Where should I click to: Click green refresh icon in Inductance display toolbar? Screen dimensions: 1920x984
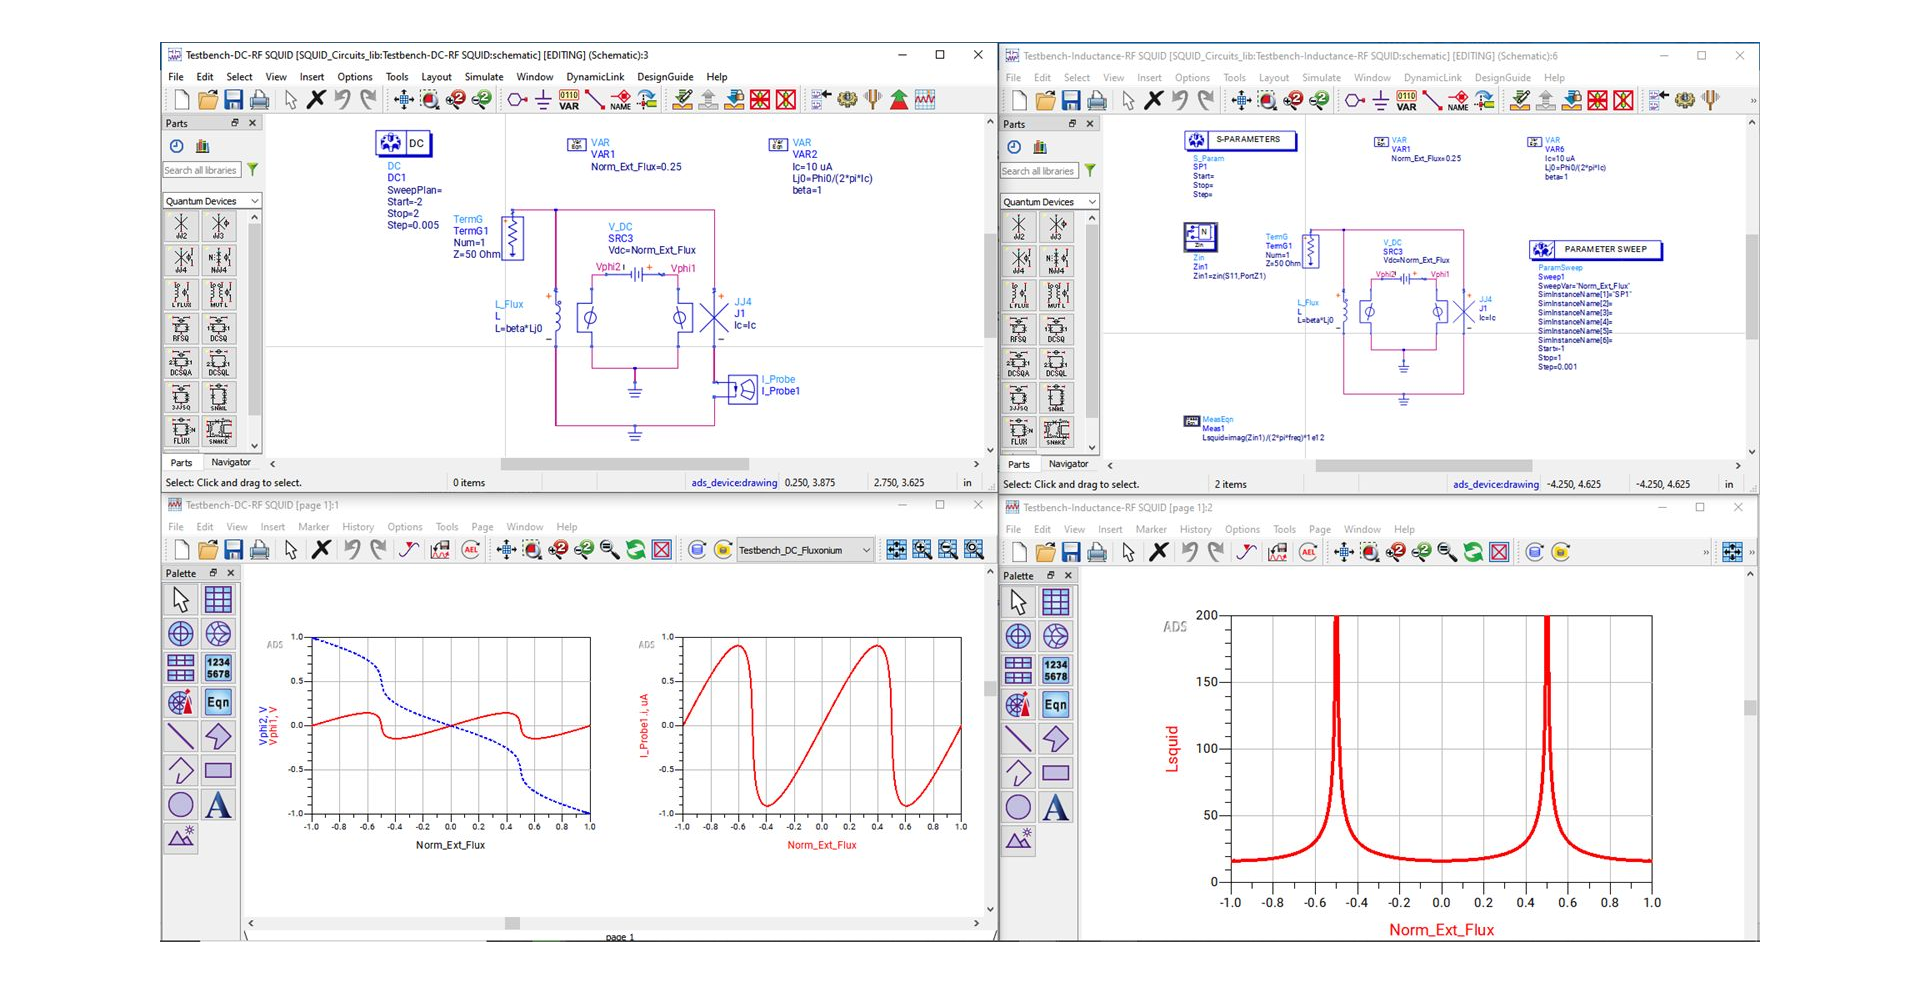point(1473,552)
